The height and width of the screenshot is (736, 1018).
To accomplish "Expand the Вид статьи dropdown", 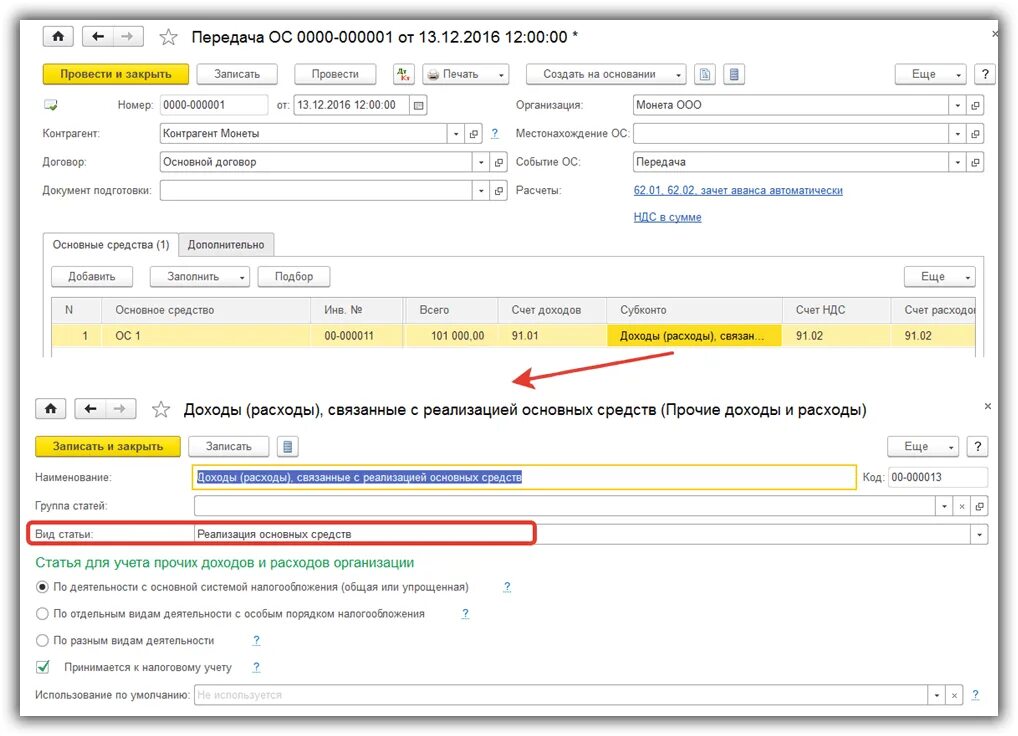I will [x=979, y=535].
